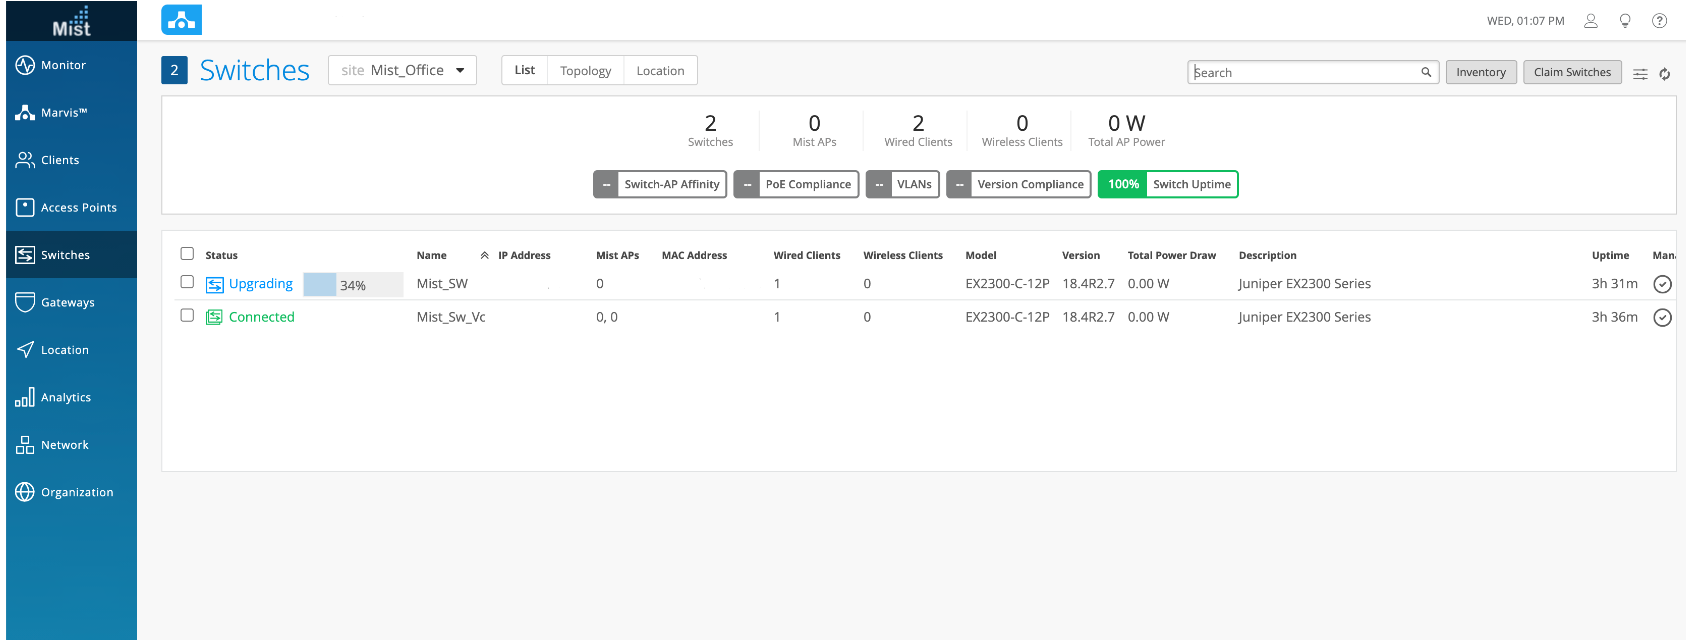Click the IP Address column header
Screen dimensions: 1686x640
(524, 256)
